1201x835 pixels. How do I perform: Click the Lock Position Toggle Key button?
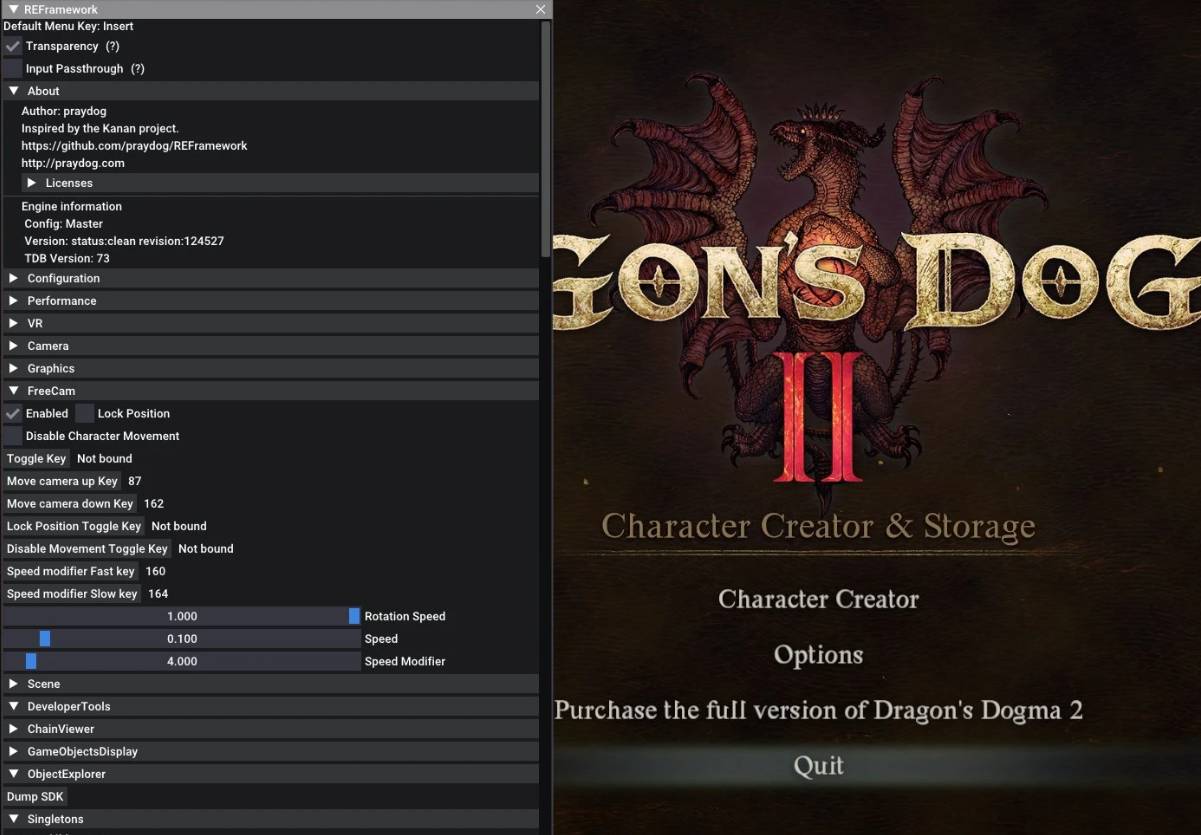click(x=74, y=526)
